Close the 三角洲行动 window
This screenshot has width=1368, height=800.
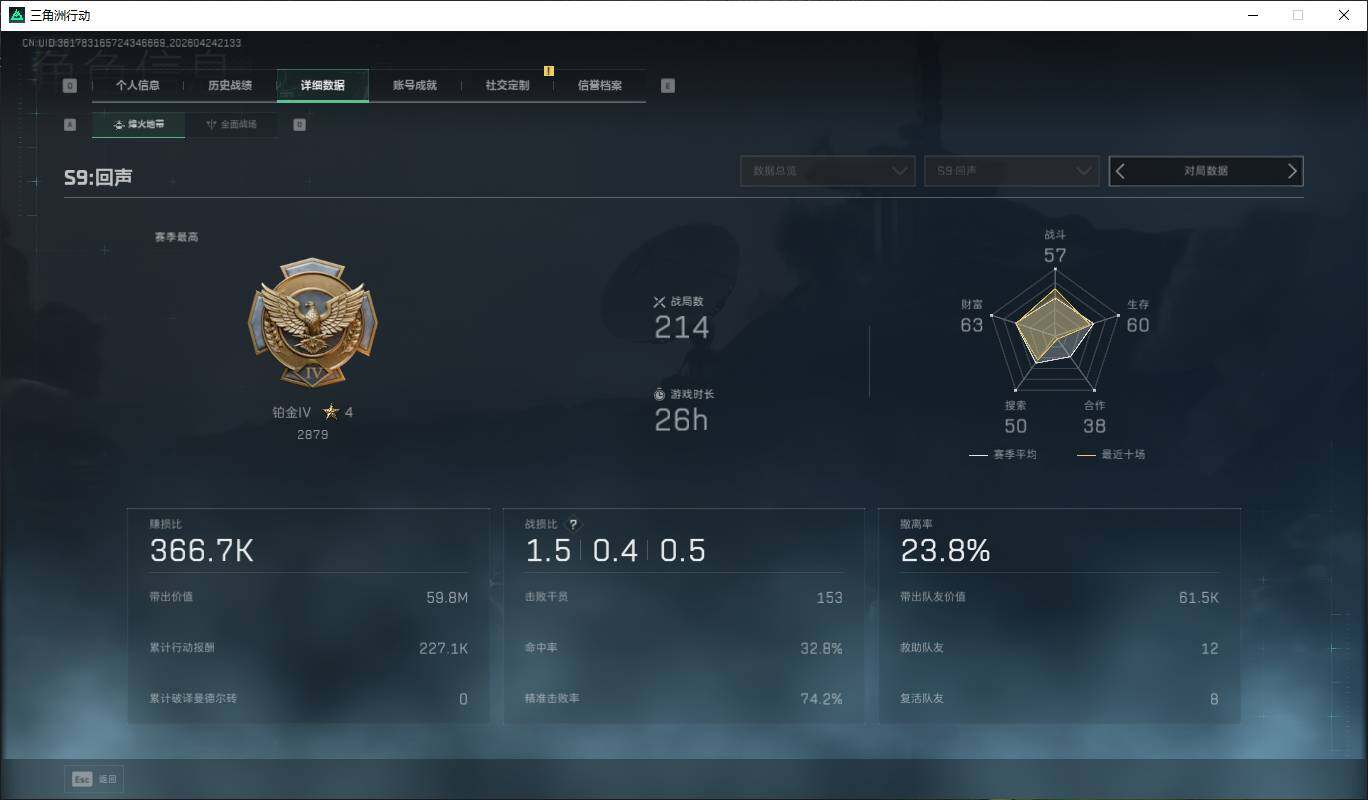tap(1344, 15)
